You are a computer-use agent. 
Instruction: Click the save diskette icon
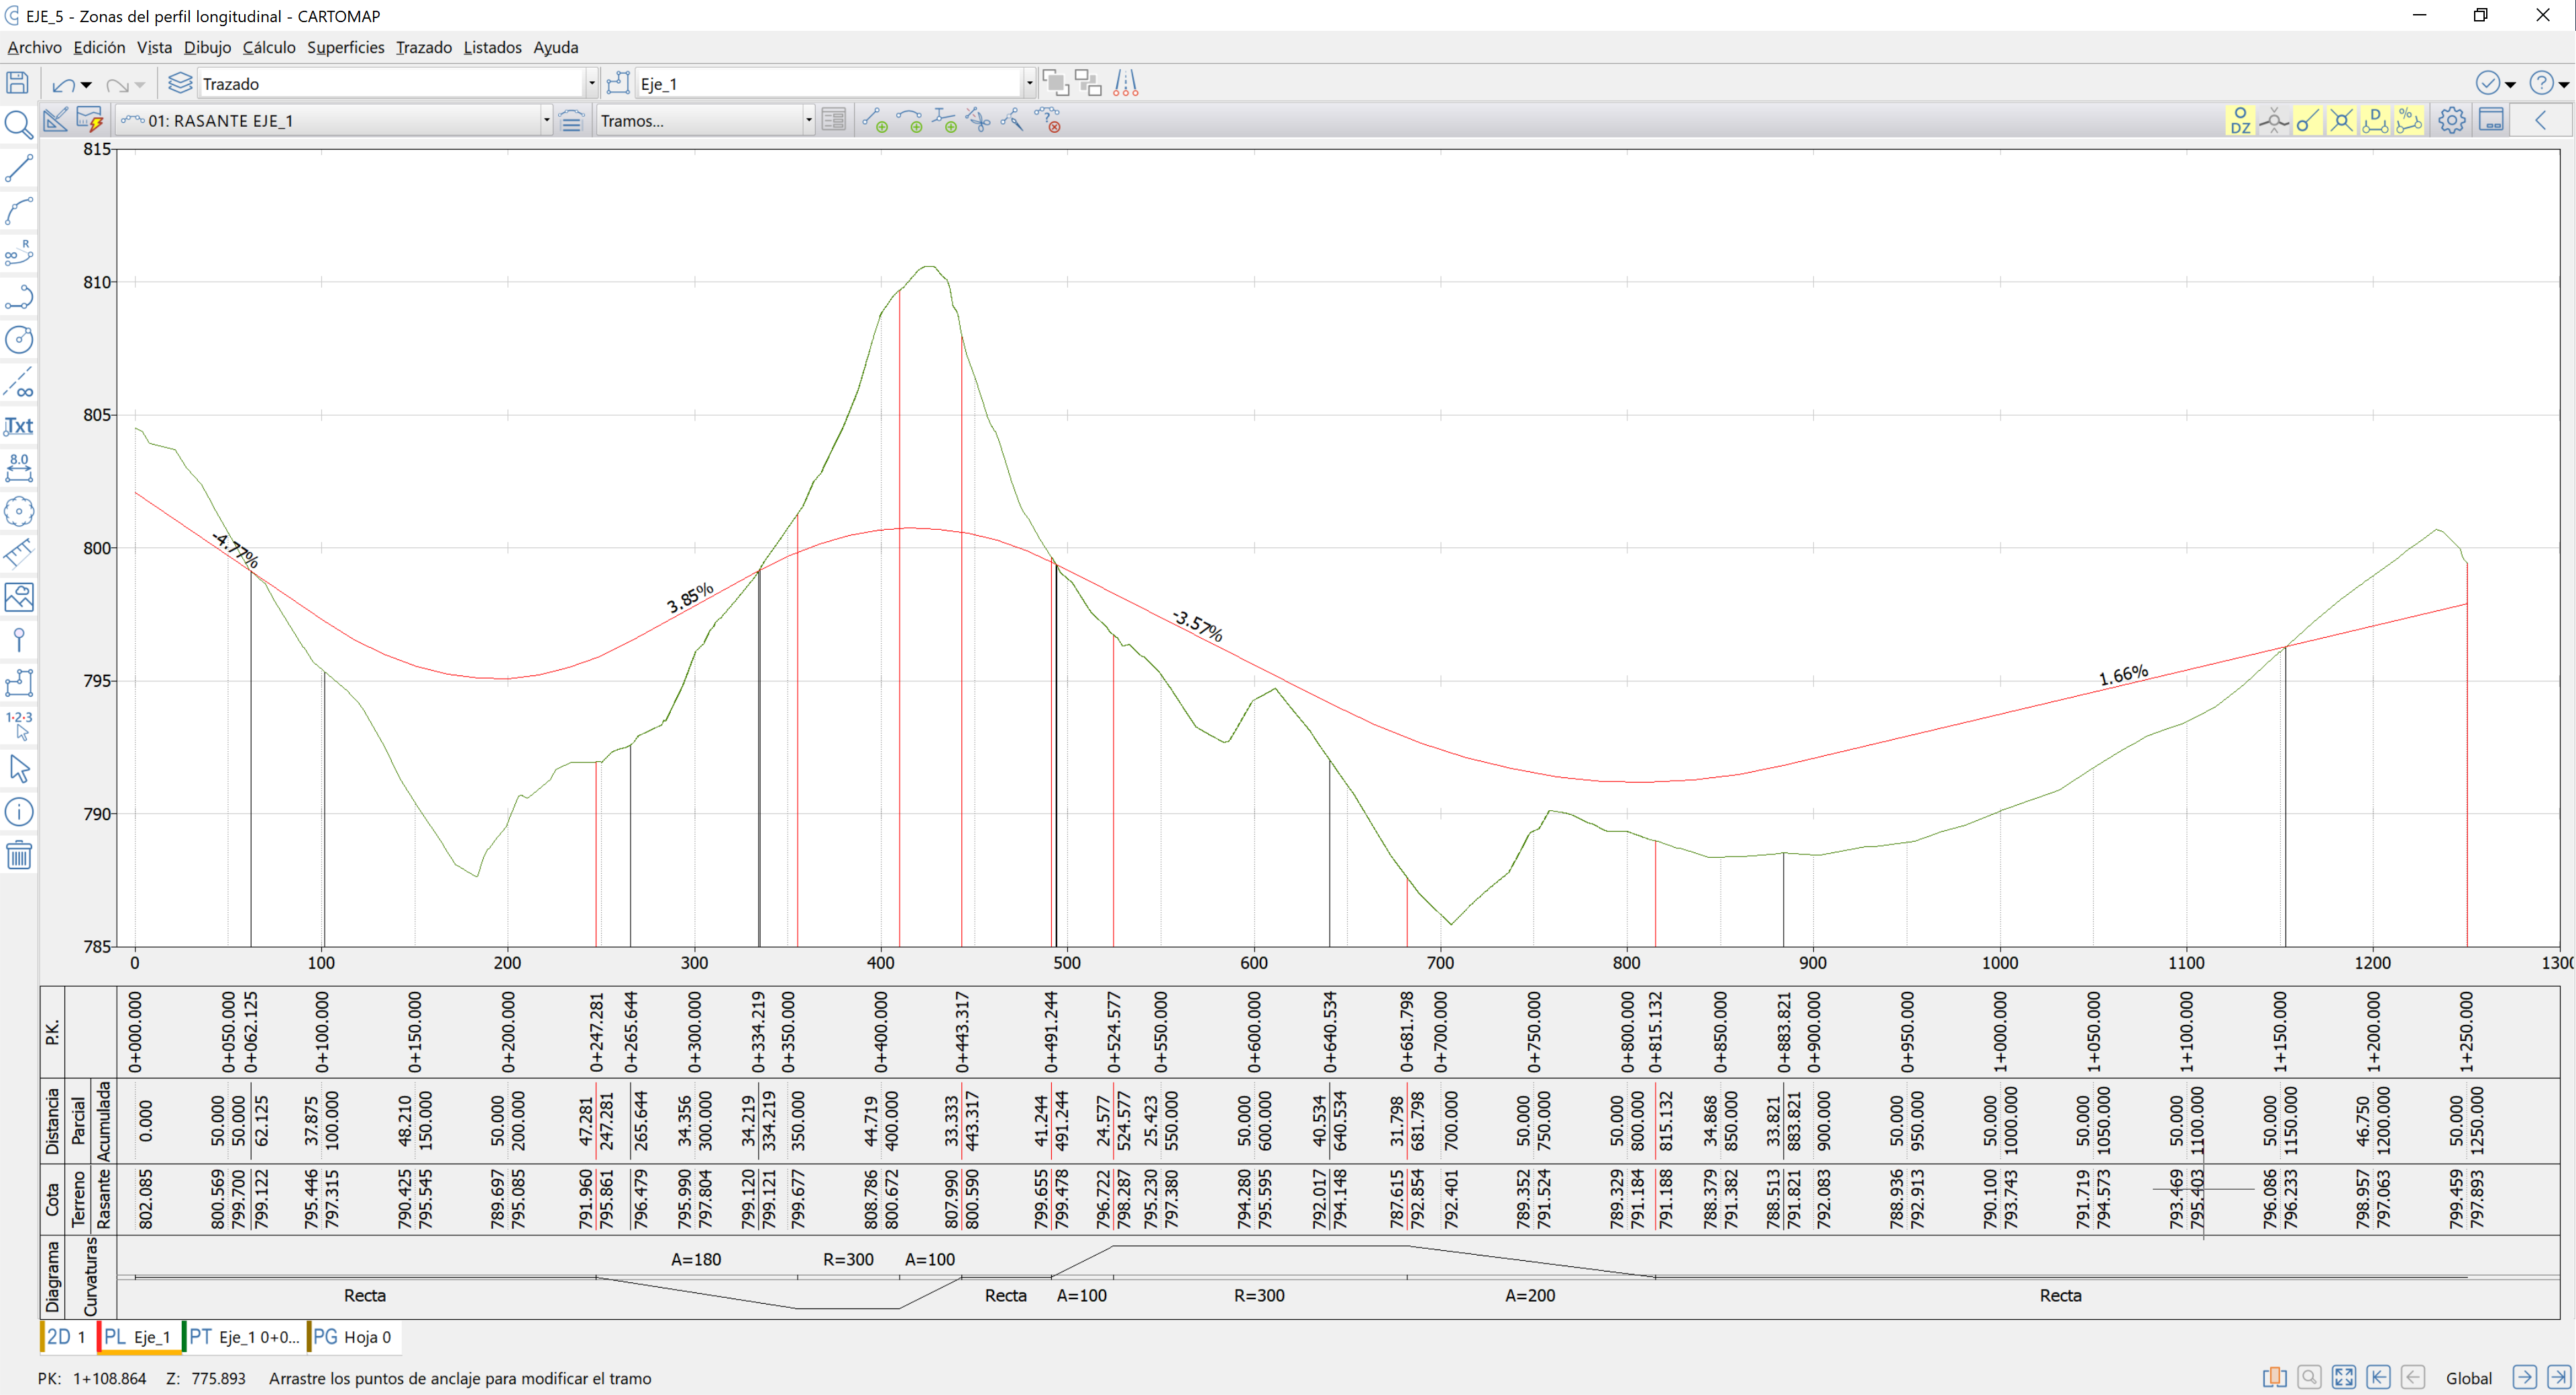pos(17,84)
